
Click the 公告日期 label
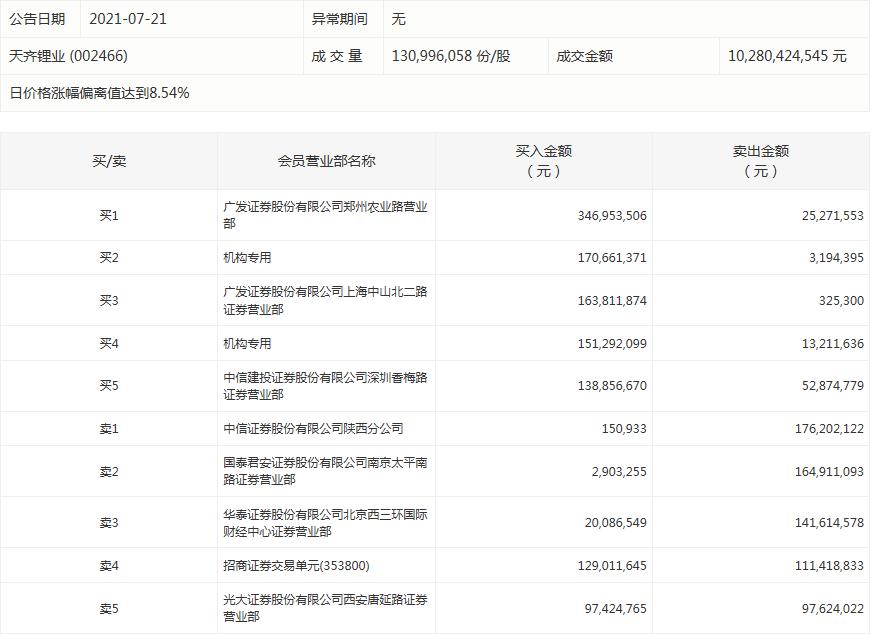[x=37, y=19]
